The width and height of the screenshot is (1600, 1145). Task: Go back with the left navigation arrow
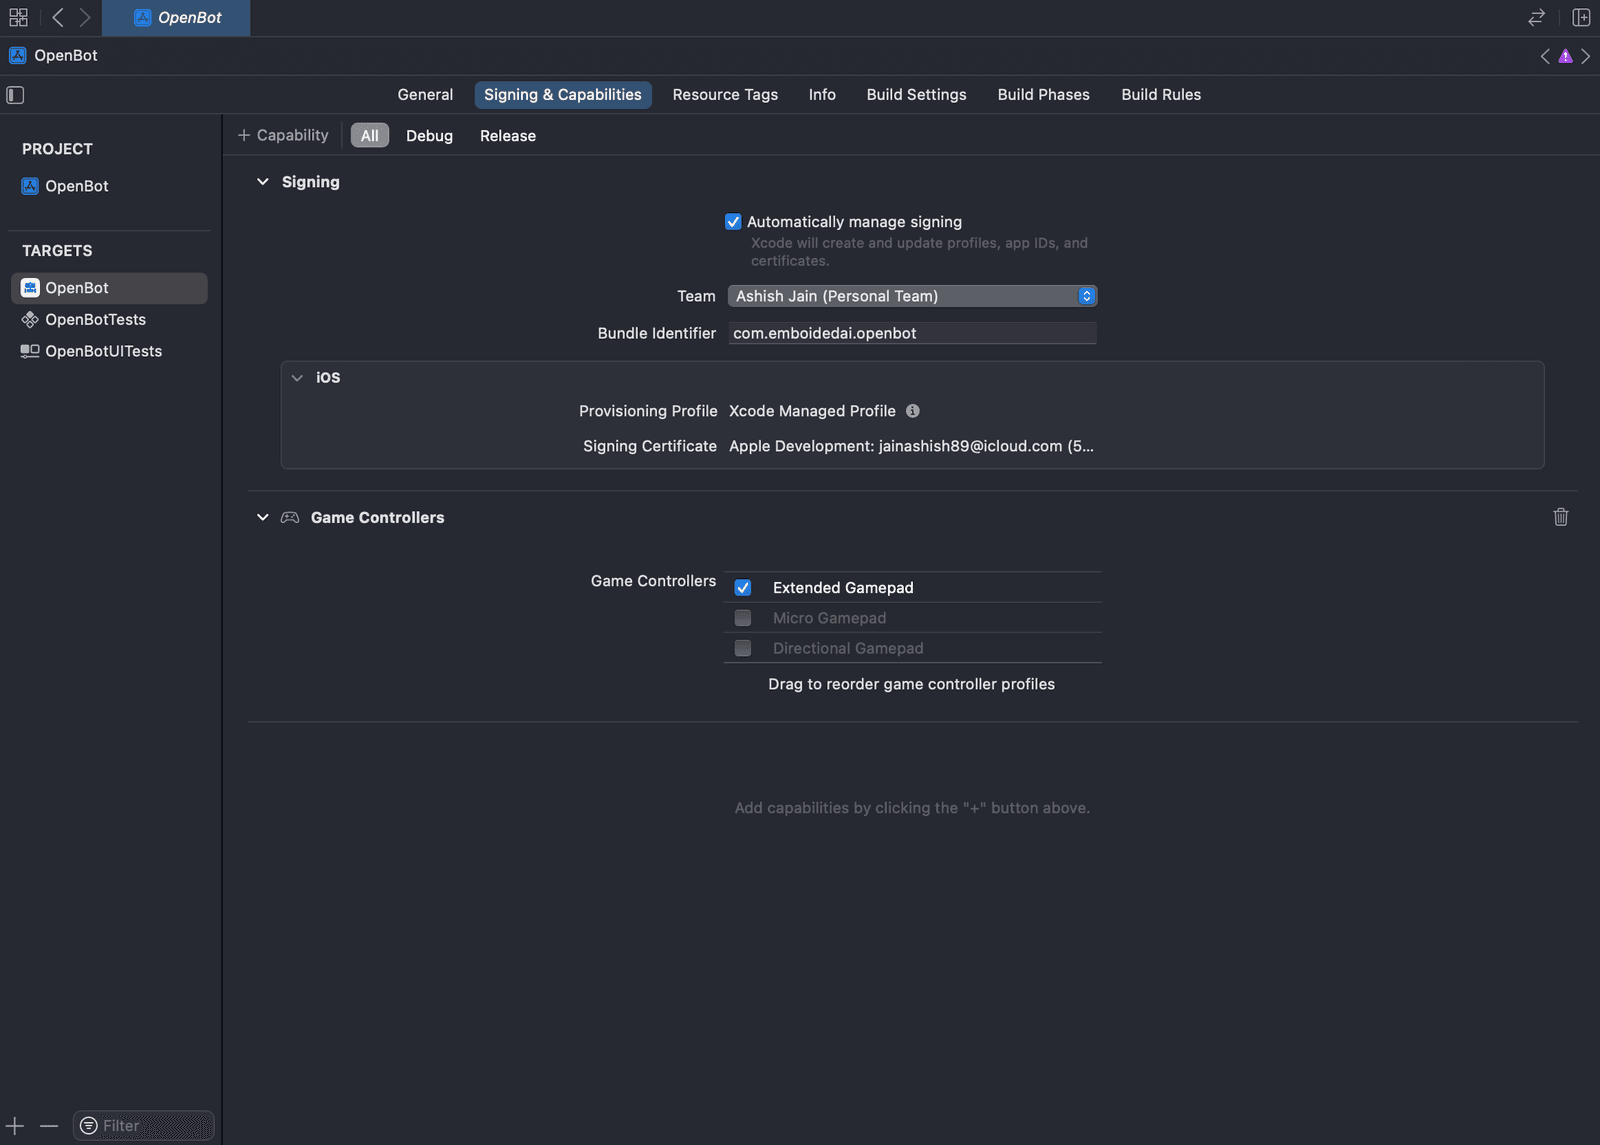point(58,17)
